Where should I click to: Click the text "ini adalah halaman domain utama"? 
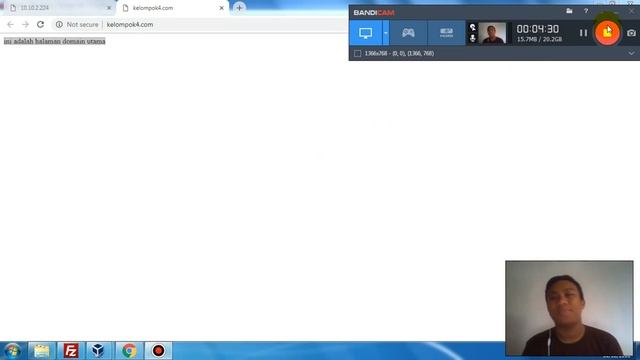(54, 41)
